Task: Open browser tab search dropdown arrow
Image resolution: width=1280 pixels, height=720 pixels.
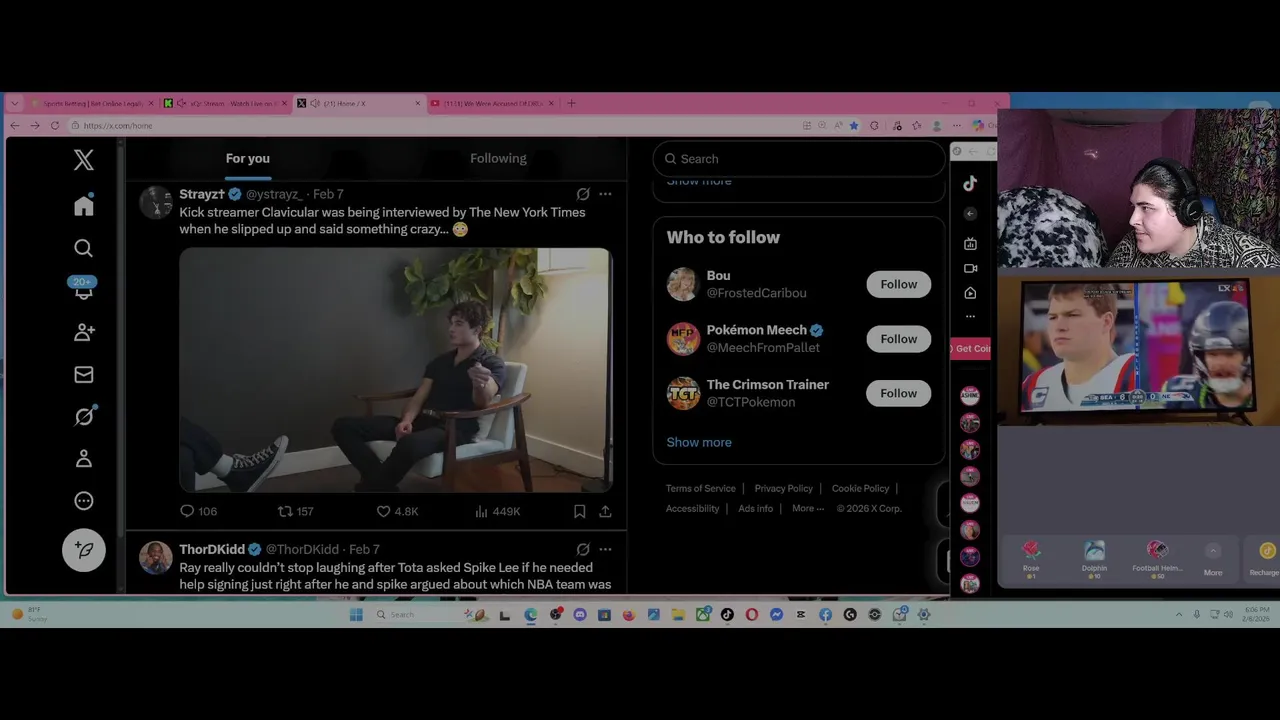Action: (x=14, y=103)
